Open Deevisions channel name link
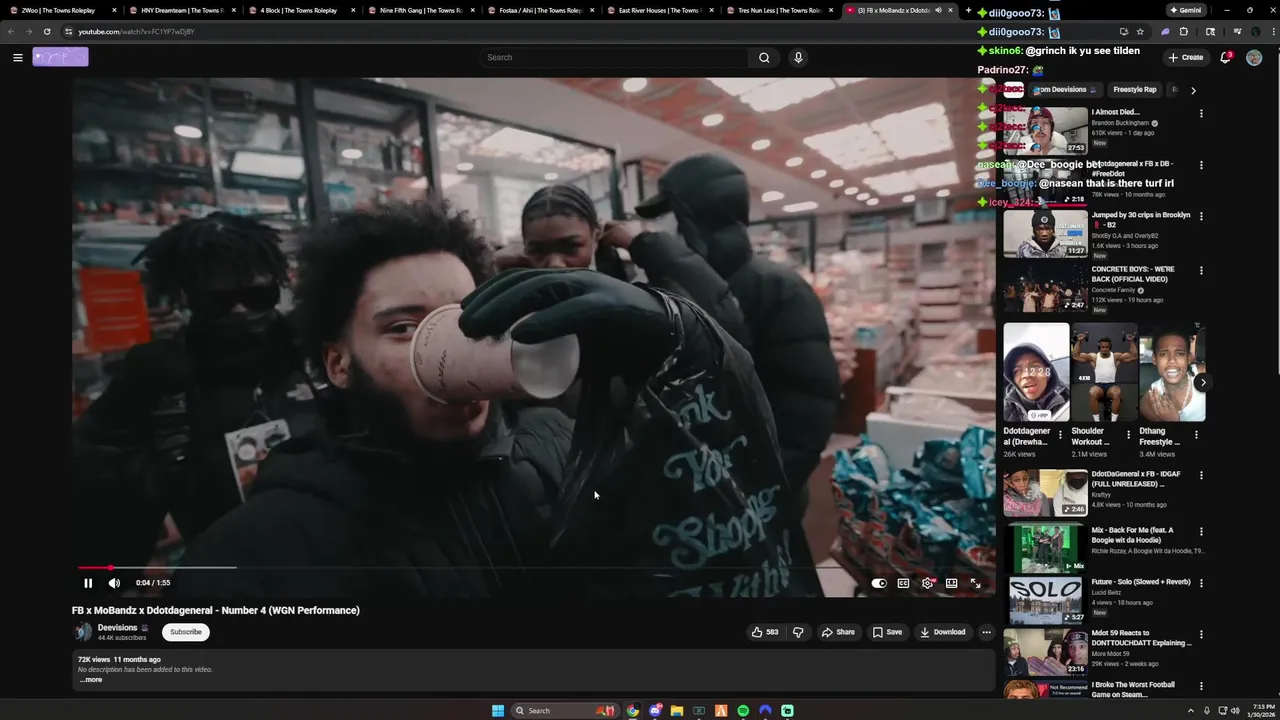 click(x=118, y=628)
